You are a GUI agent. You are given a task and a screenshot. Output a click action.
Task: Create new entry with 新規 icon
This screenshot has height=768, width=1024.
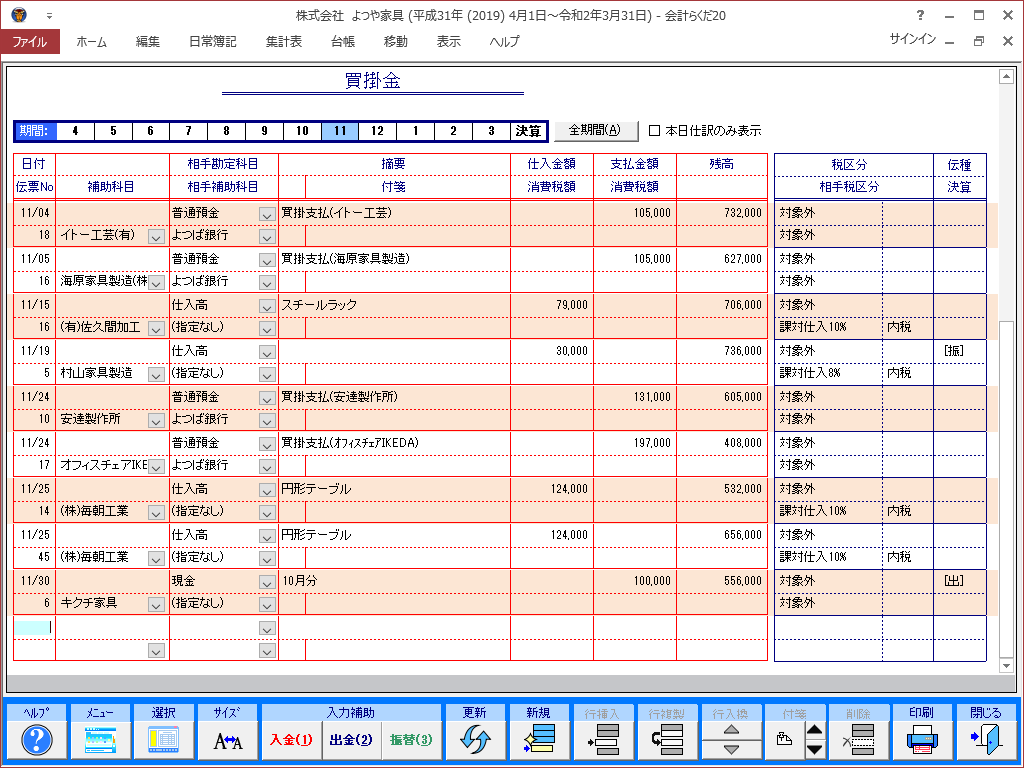tap(539, 740)
